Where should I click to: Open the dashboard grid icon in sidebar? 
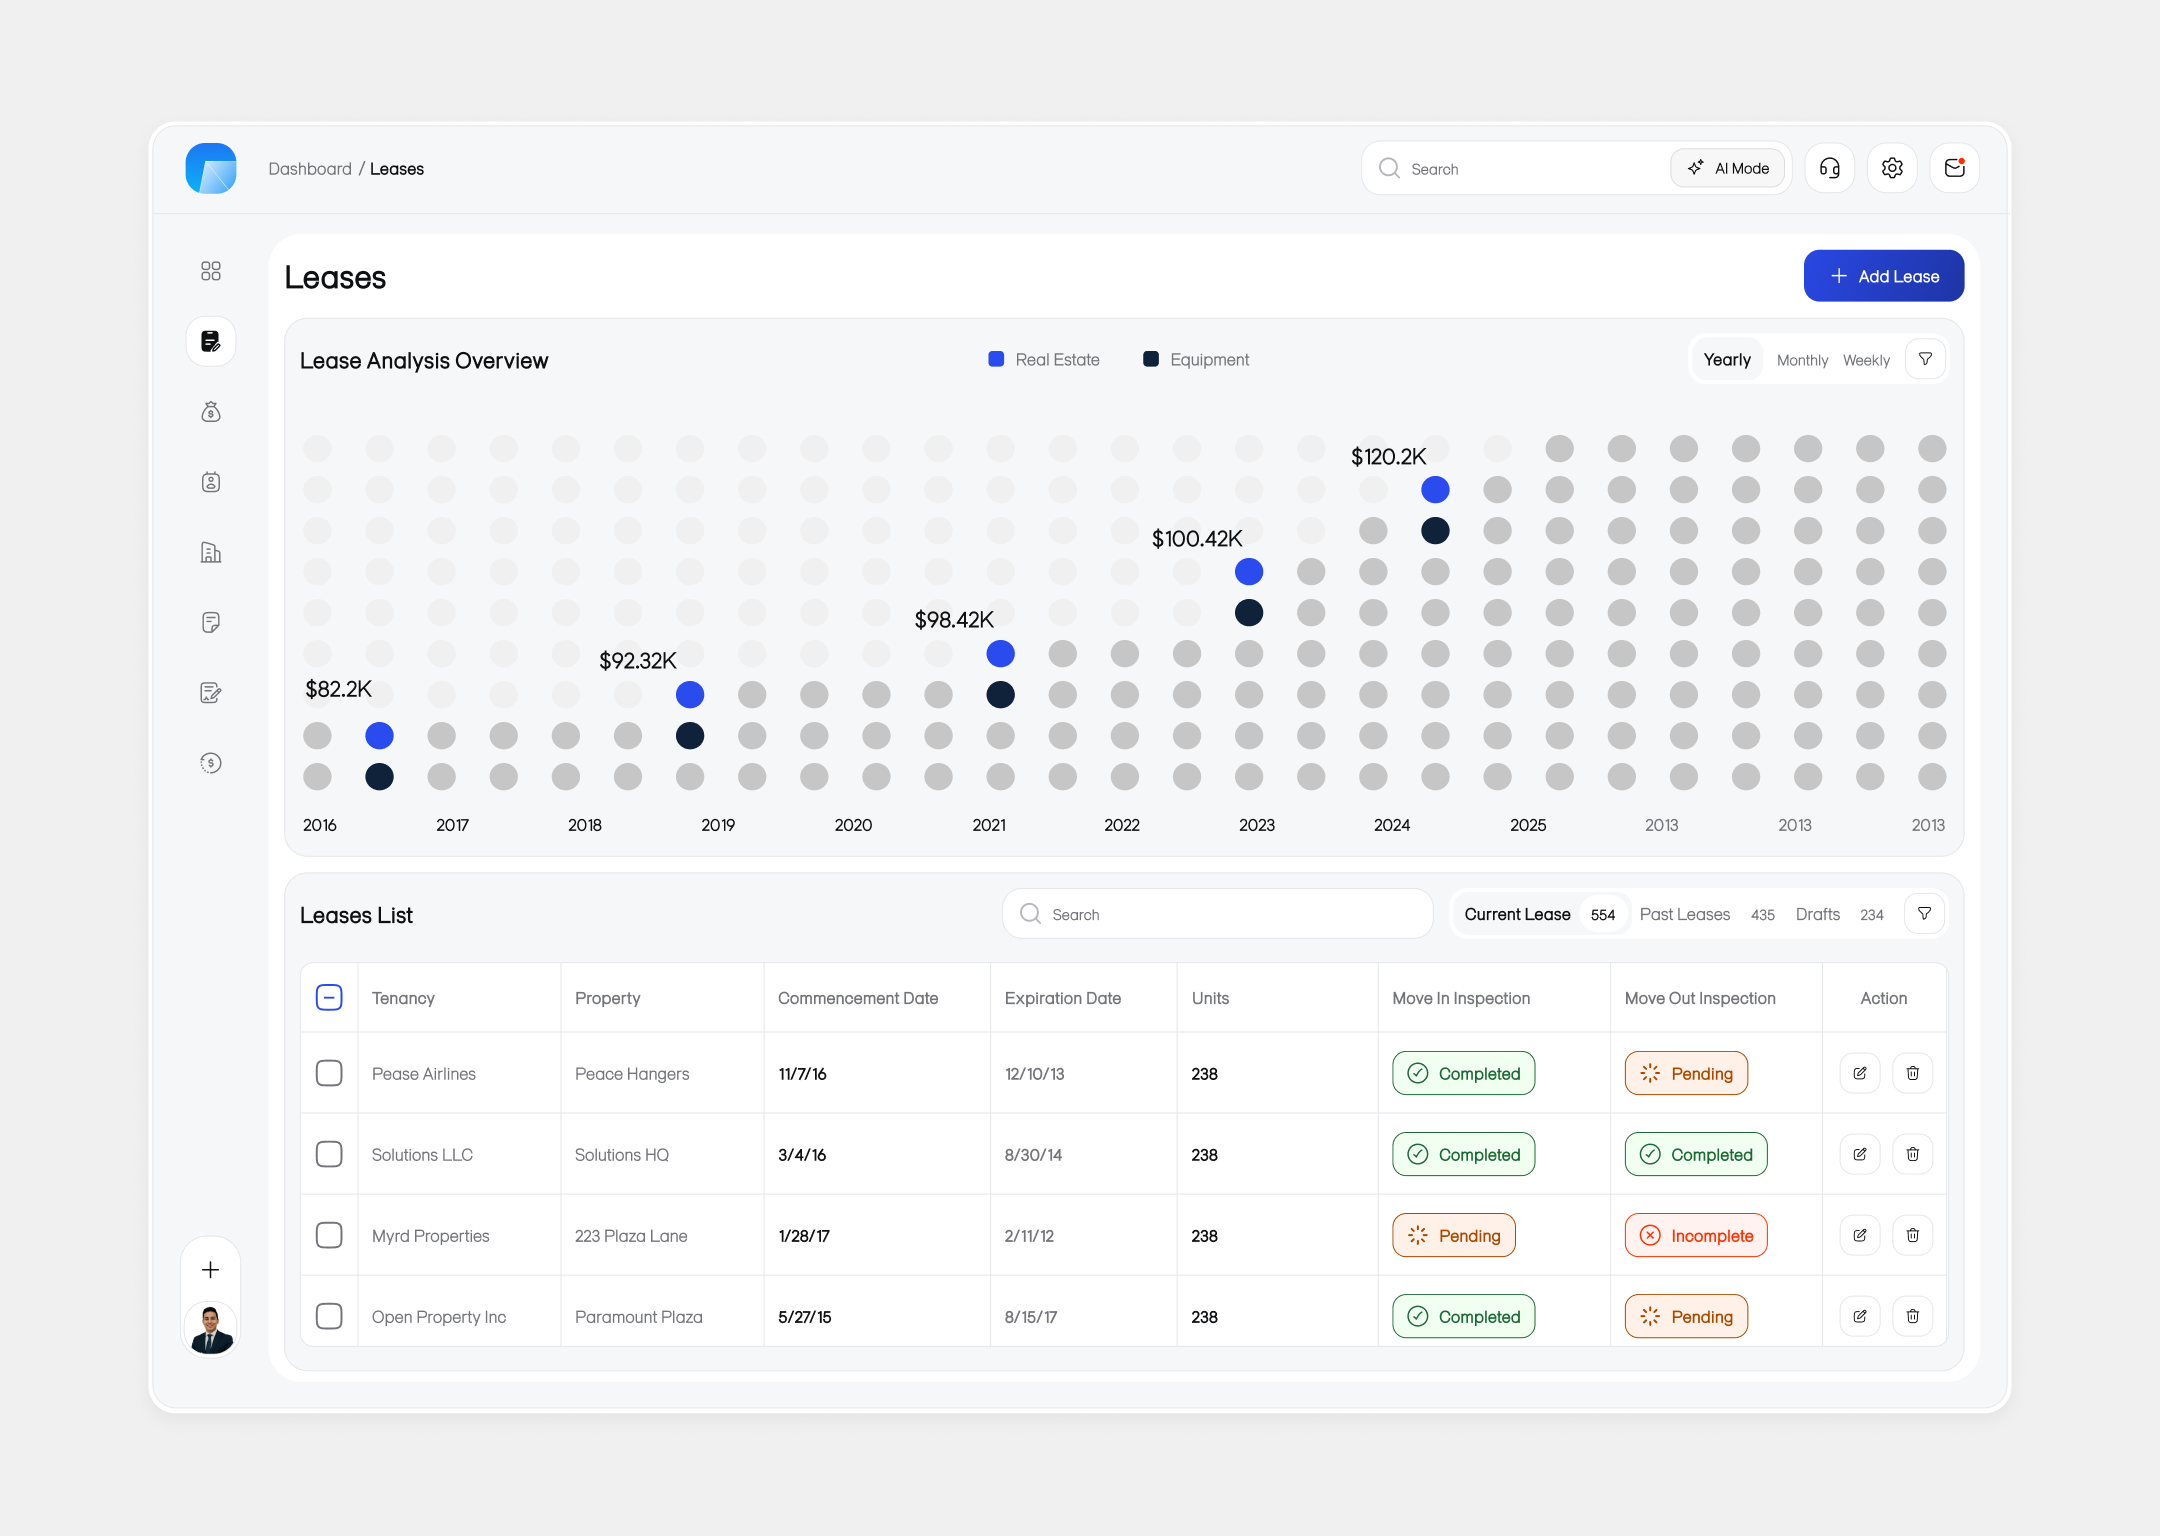click(x=210, y=270)
